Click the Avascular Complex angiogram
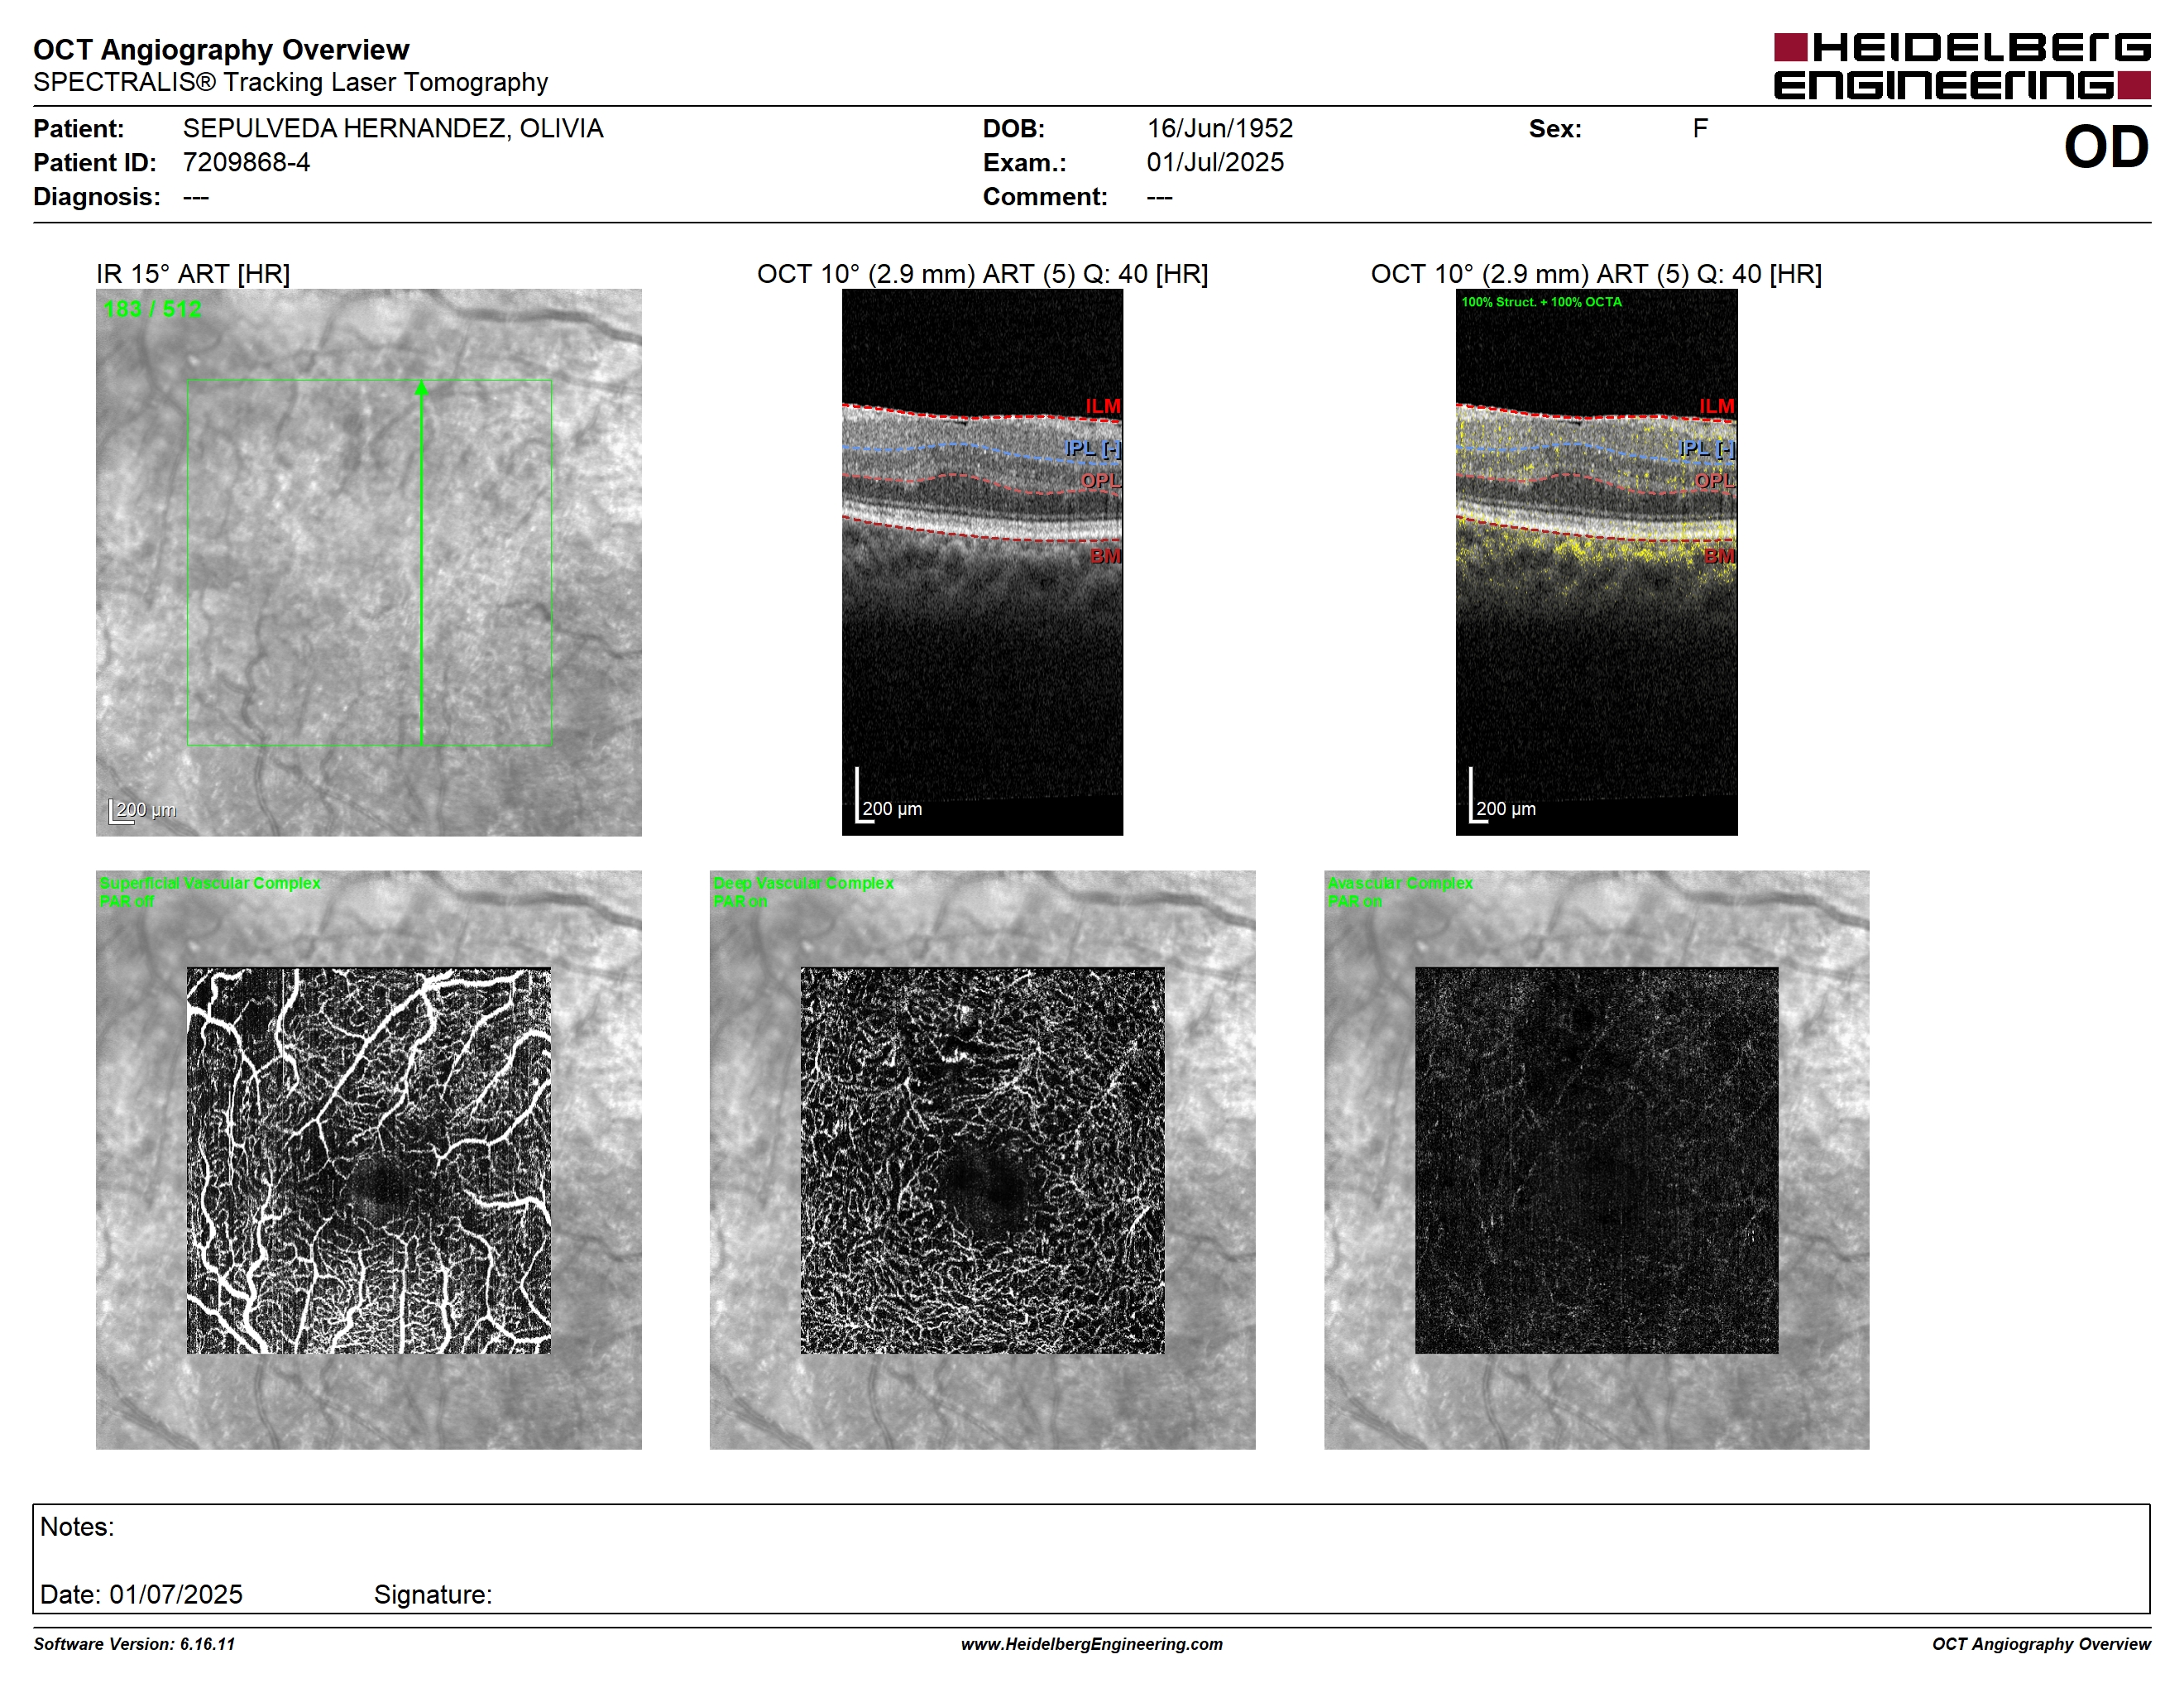Viewport: 2184px width, 1688px height. pos(1596,1160)
